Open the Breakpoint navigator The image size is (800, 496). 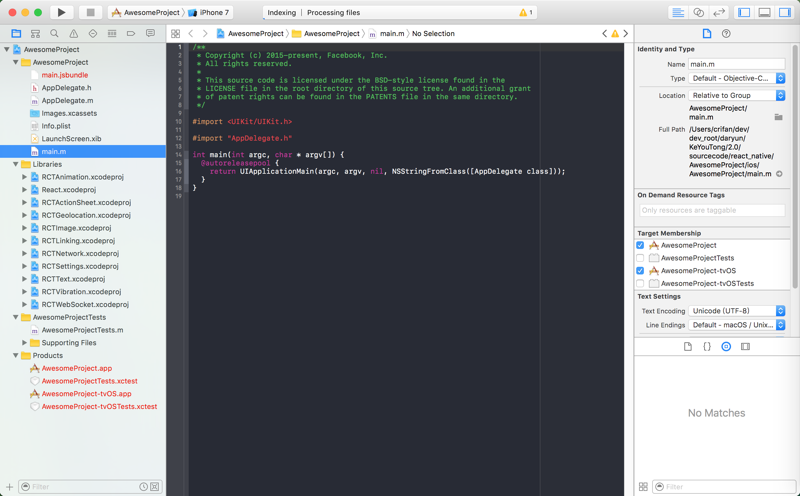click(131, 34)
